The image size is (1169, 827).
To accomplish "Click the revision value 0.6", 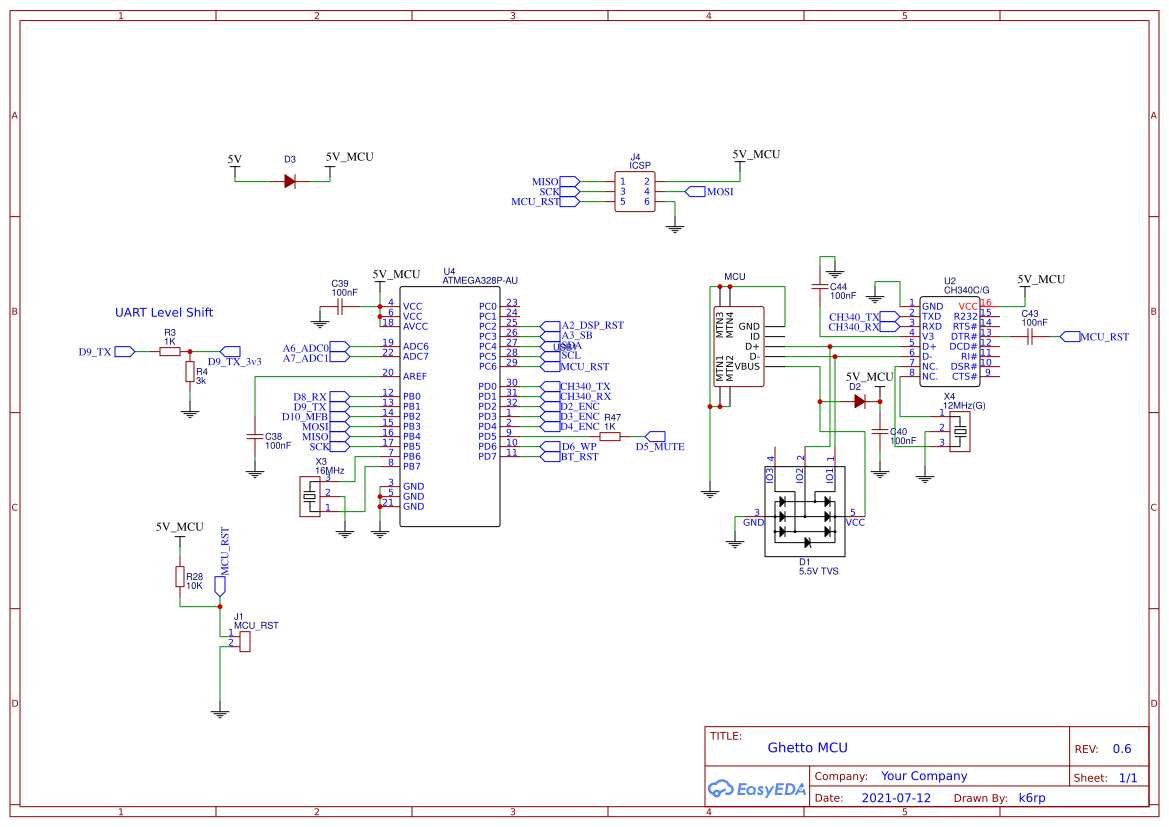I will pyautogui.click(x=1122, y=748).
